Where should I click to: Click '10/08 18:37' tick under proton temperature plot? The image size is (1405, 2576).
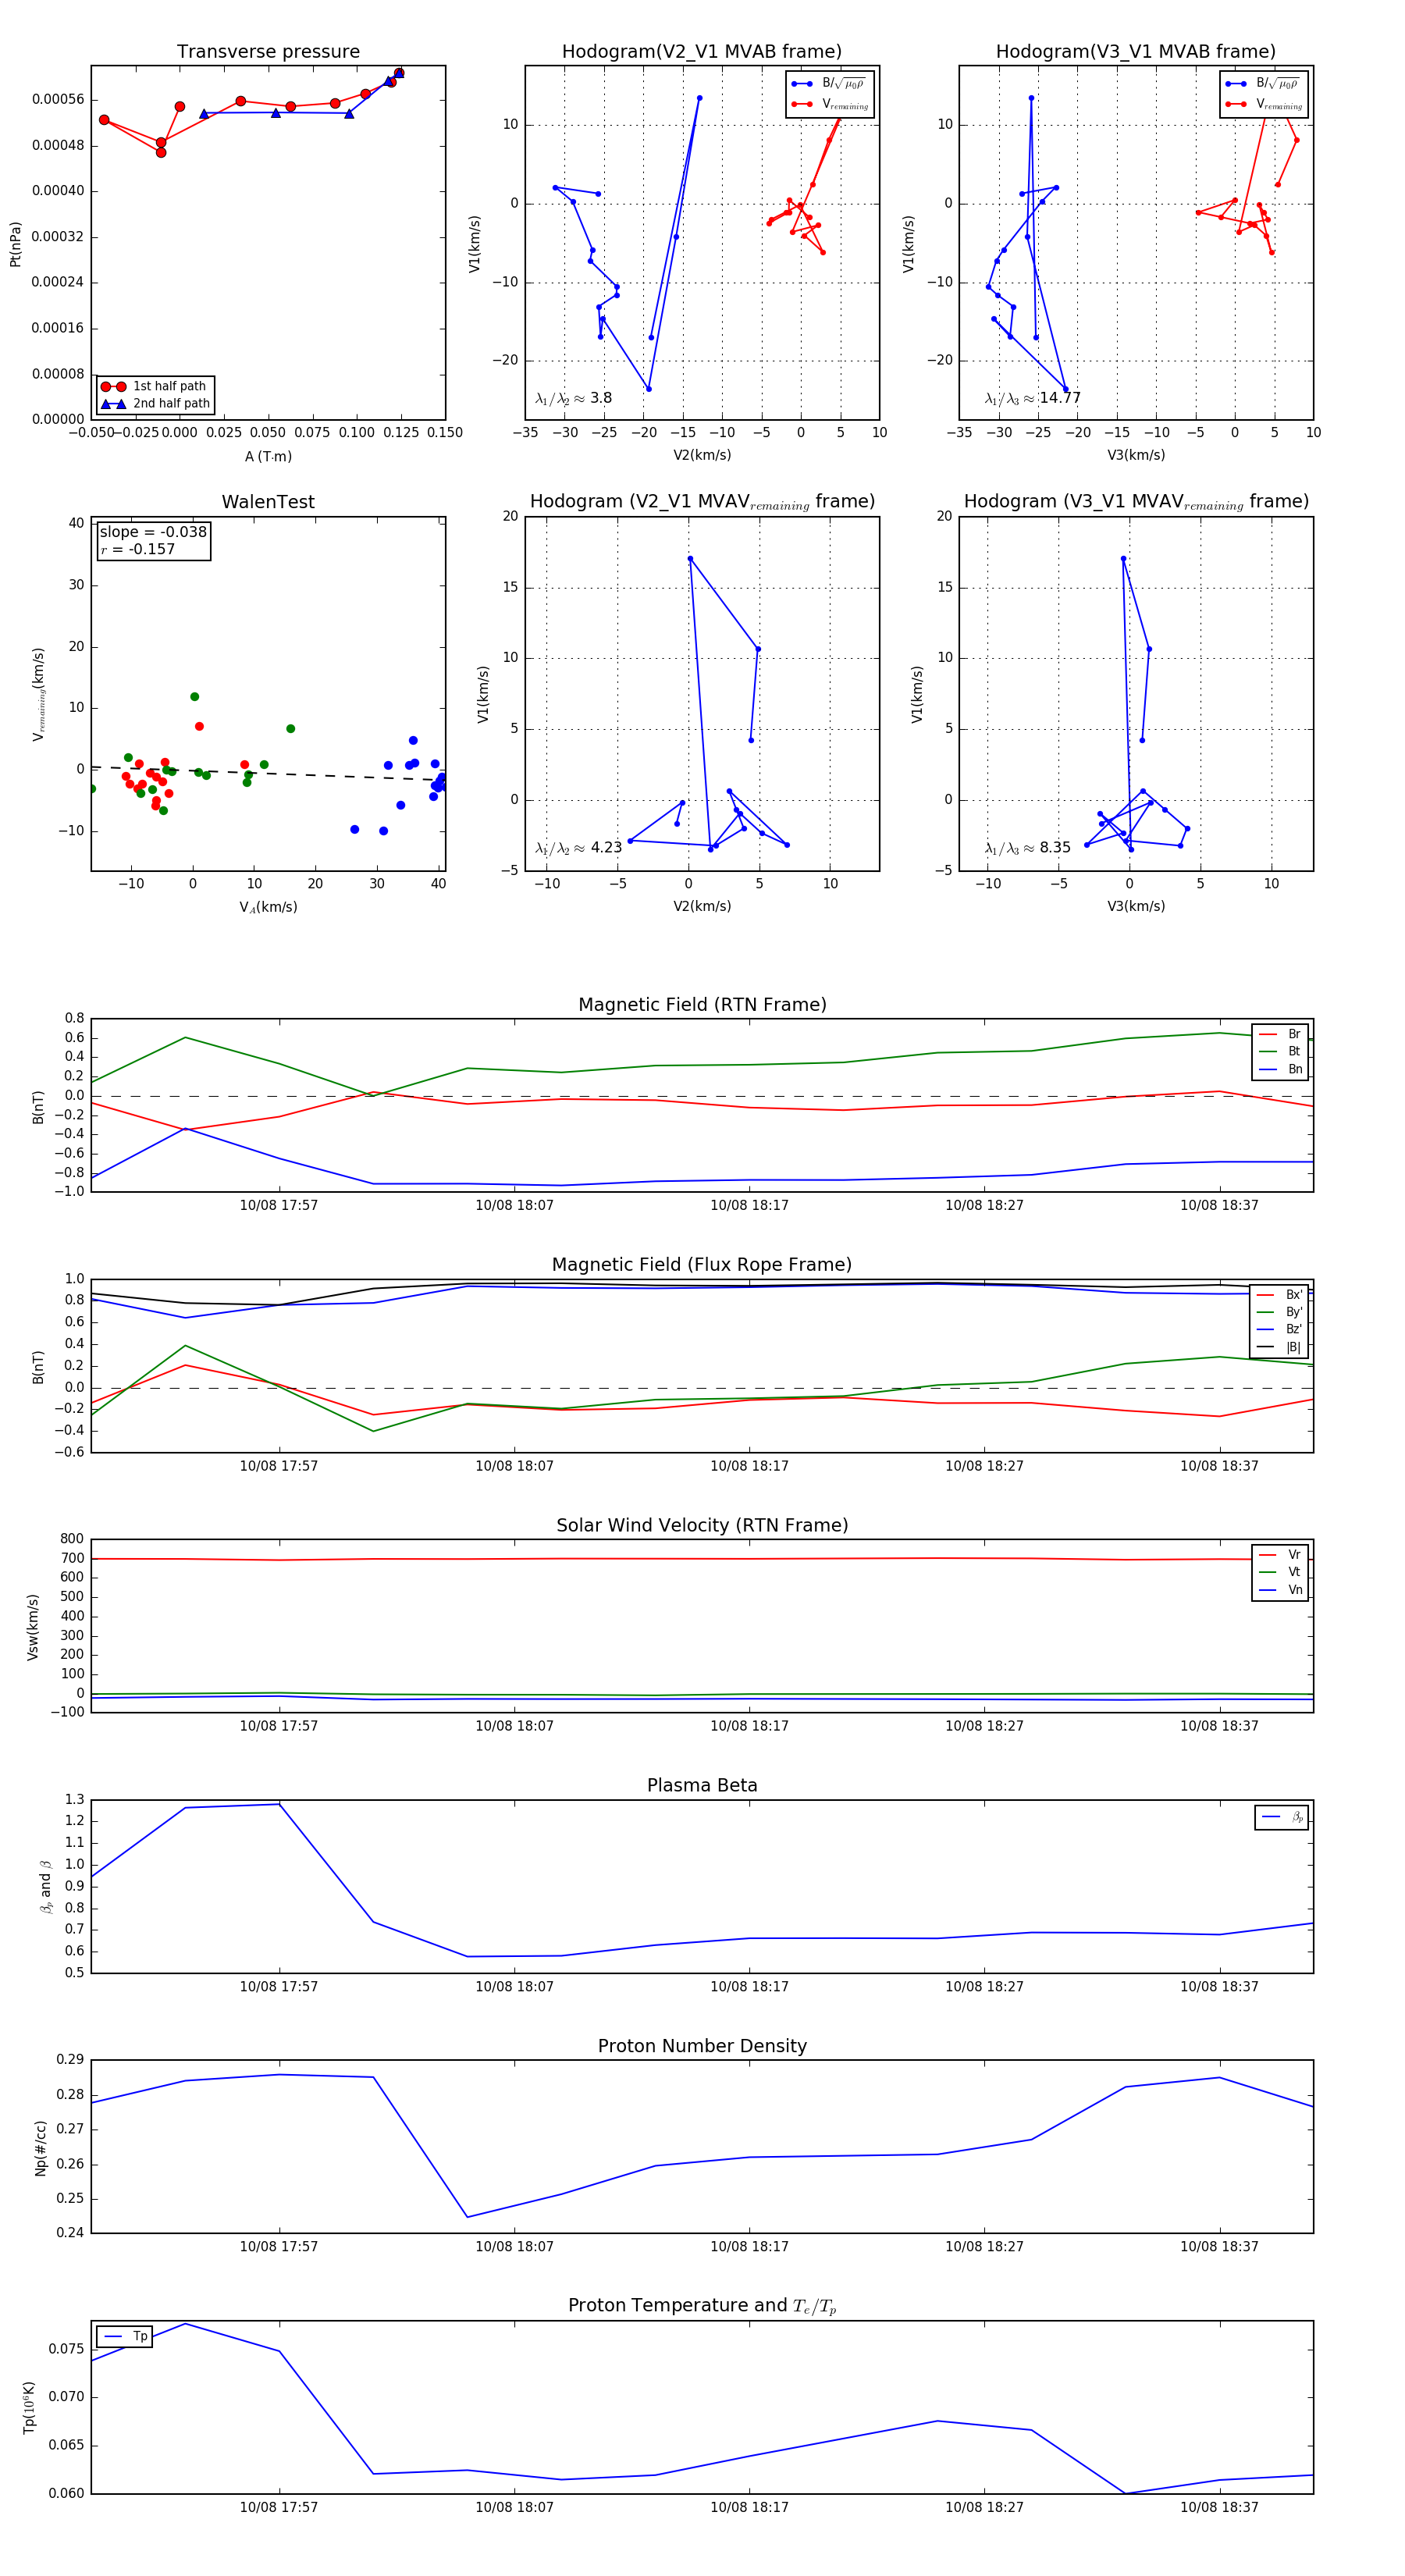(1219, 2507)
